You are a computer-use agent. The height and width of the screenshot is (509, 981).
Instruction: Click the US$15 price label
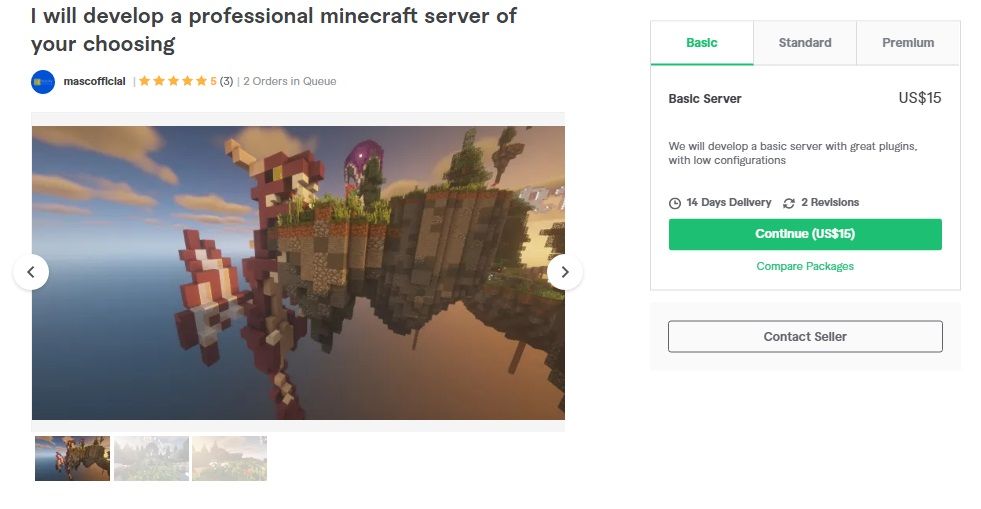click(x=920, y=98)
